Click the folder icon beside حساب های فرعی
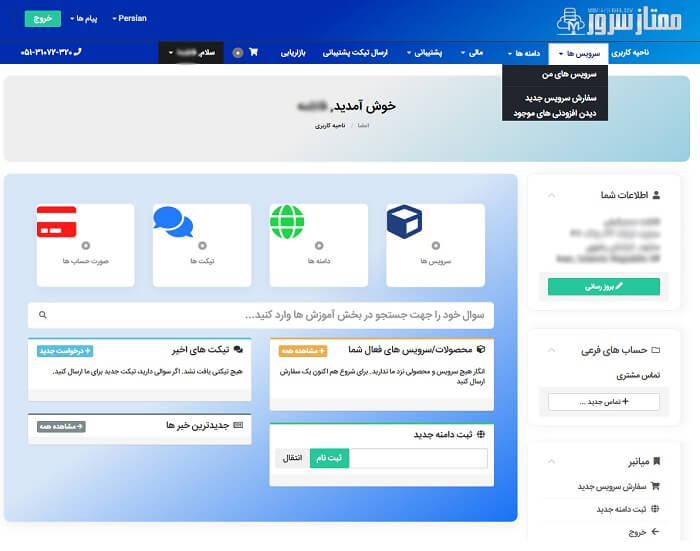700x551 pixels. [x=656, y=350]
